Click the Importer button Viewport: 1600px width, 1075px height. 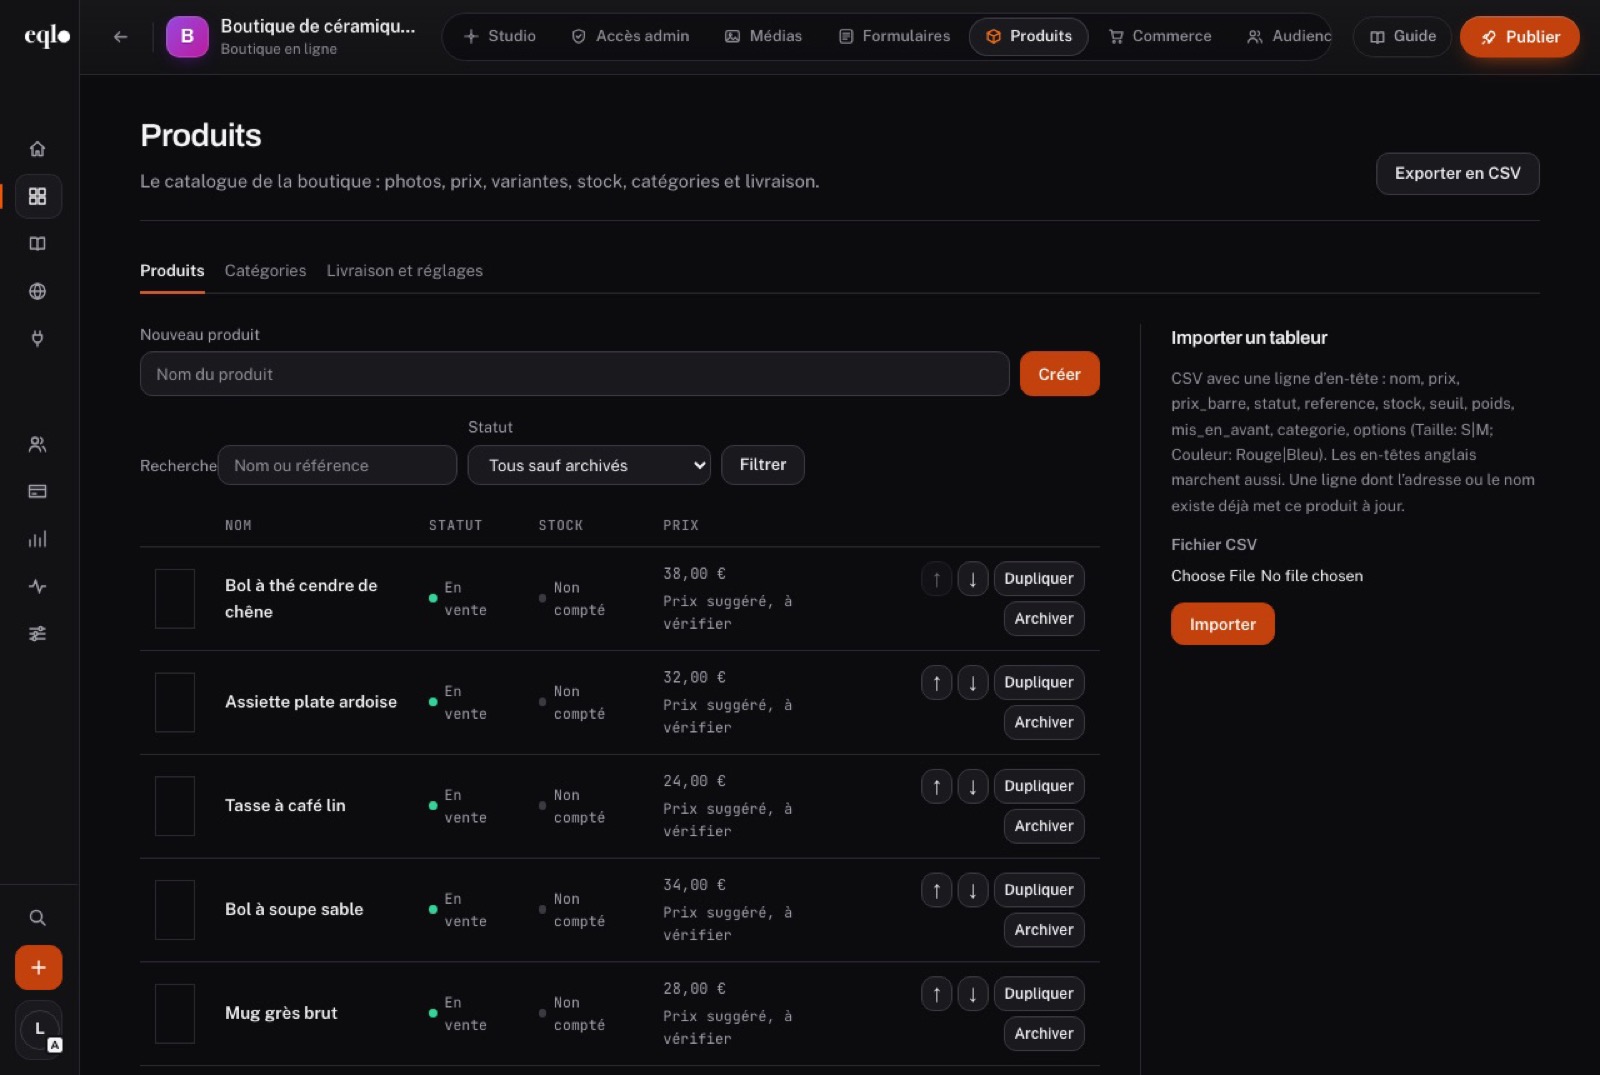click(1222, 624)
